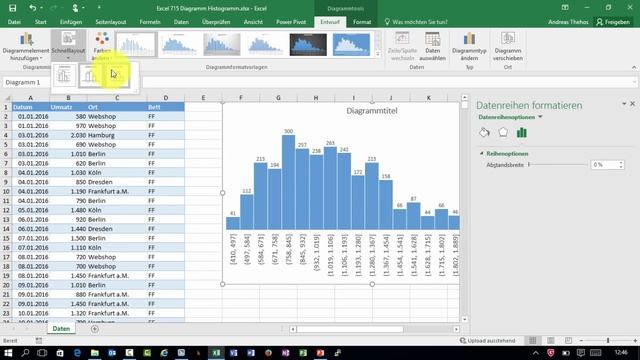Save the workbook with the disk icon
Image resolution: width=640 pixels, height=360 pixels.
pyautogui.click(x=13, y=8)
